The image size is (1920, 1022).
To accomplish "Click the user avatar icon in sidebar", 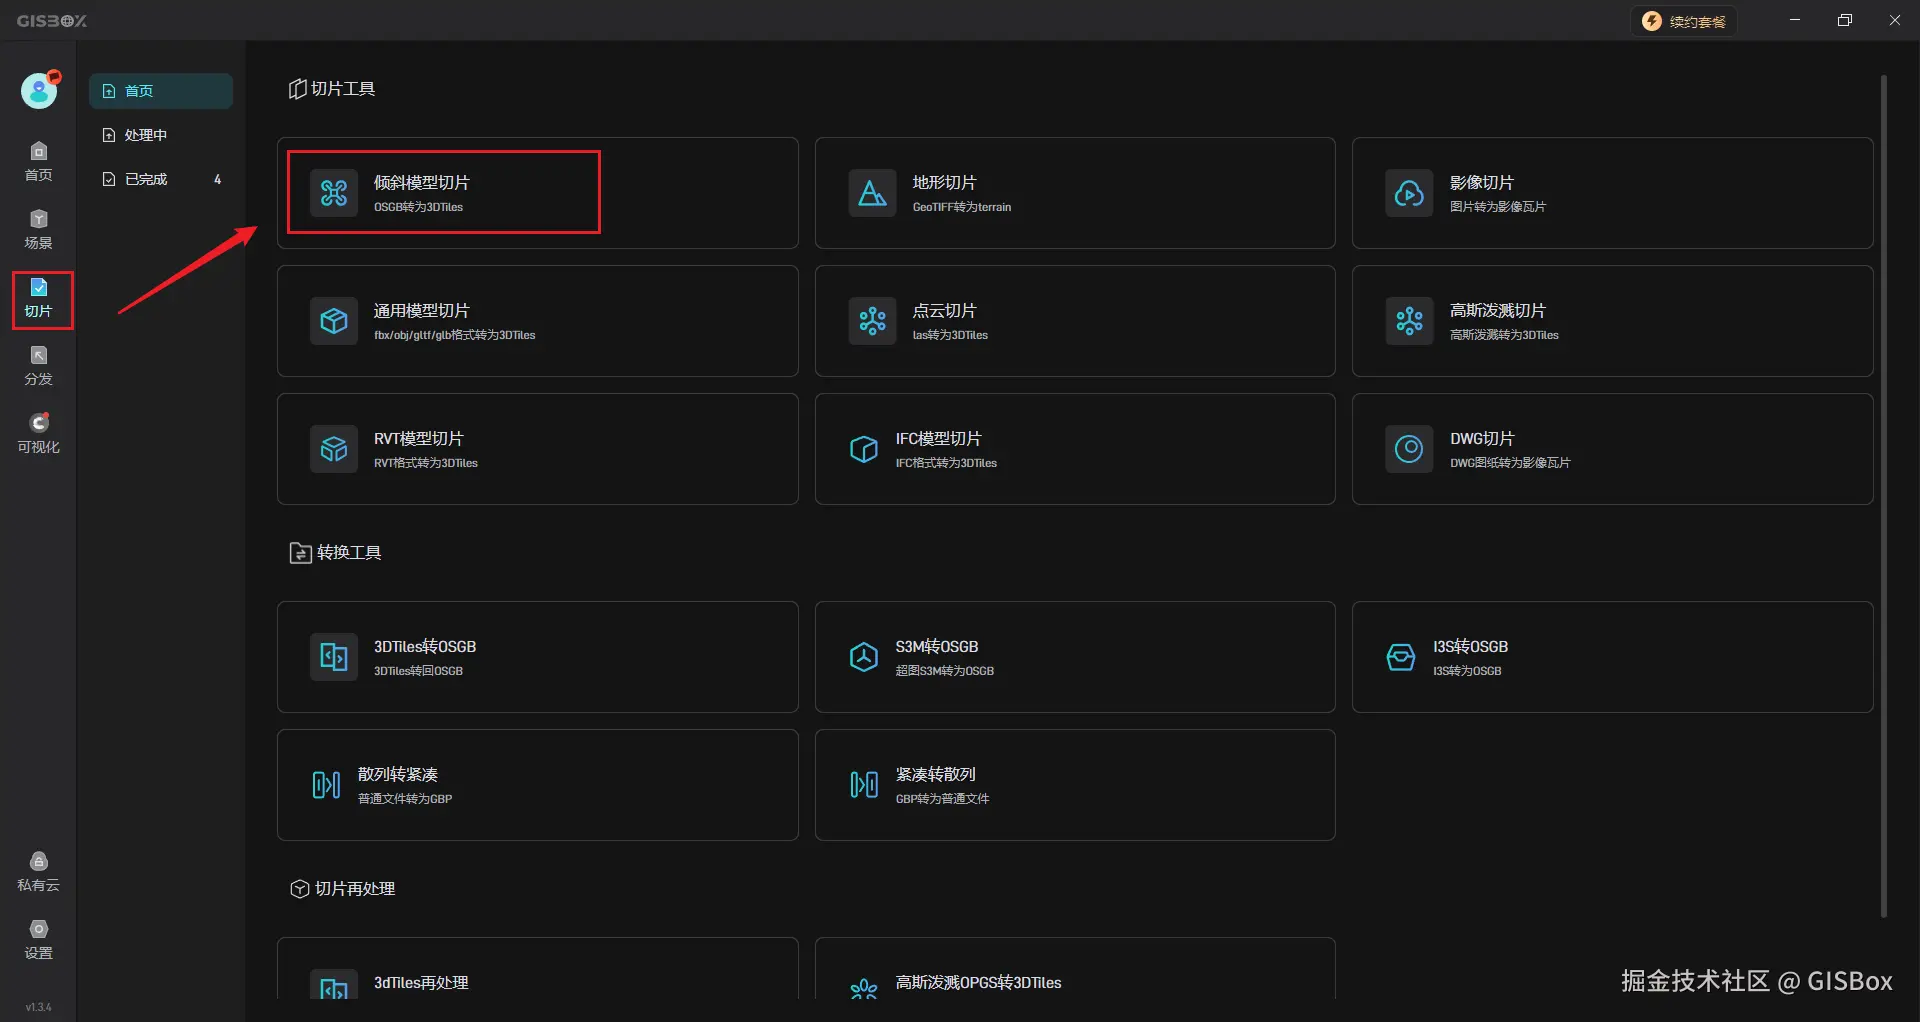I will coord(39,91).
